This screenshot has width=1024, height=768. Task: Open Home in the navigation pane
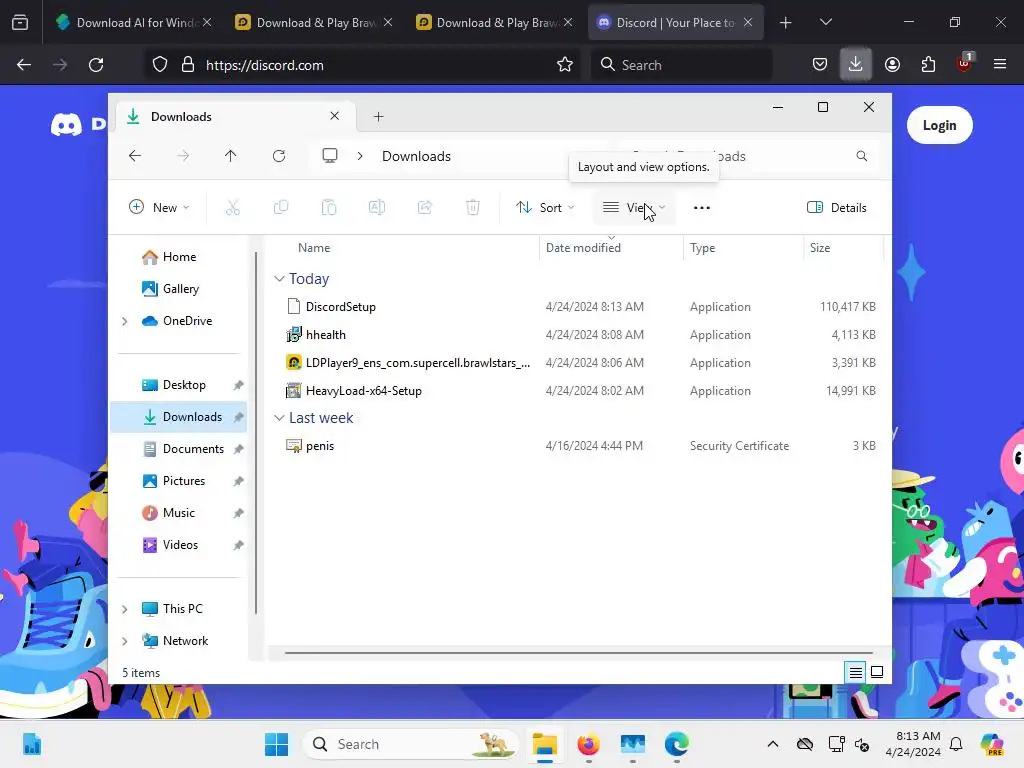coord(179,257)
